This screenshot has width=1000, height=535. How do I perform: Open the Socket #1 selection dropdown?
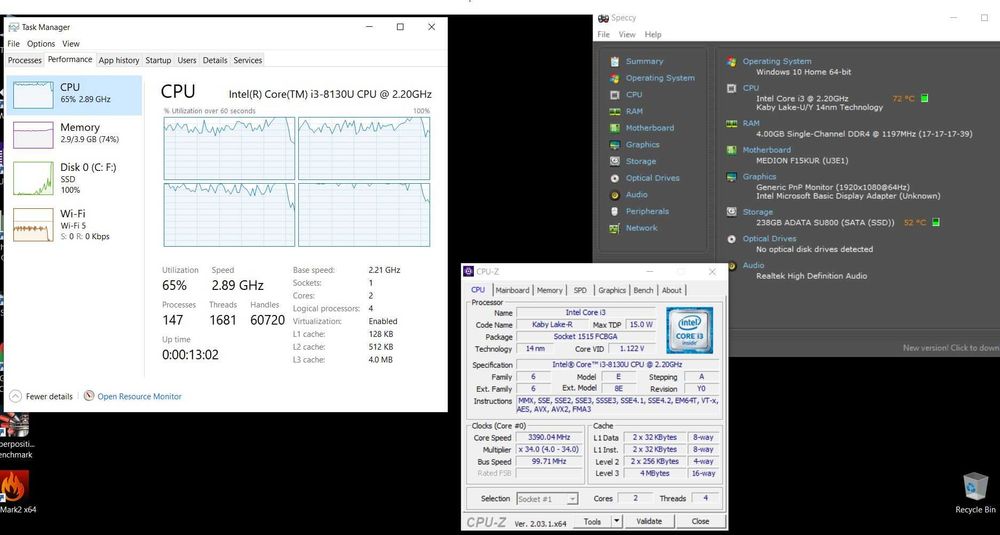[x=547, y=499]
